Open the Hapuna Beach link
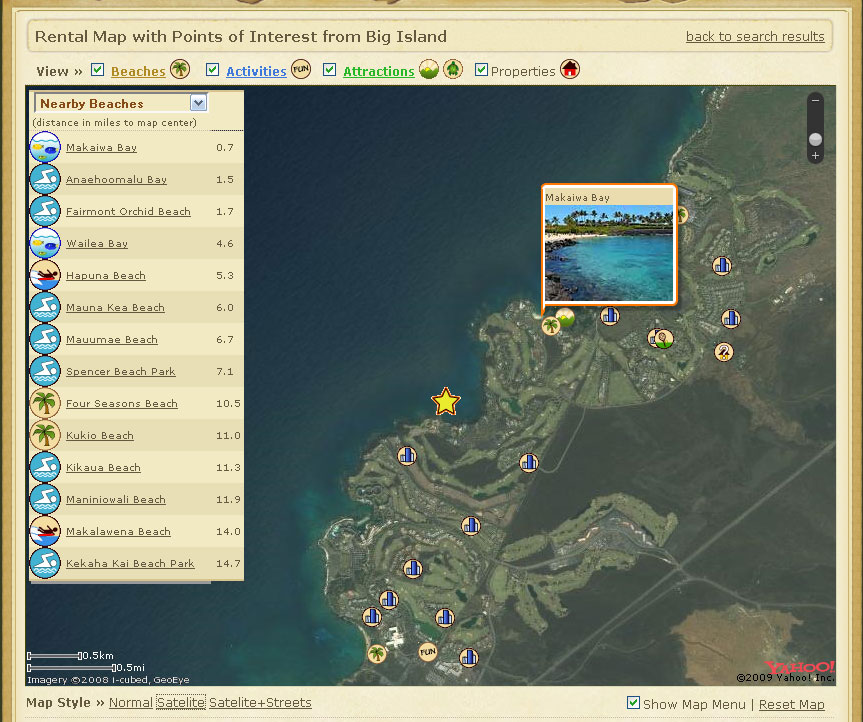This screenshot has height=722, width=863. click(x=106, y=275)
